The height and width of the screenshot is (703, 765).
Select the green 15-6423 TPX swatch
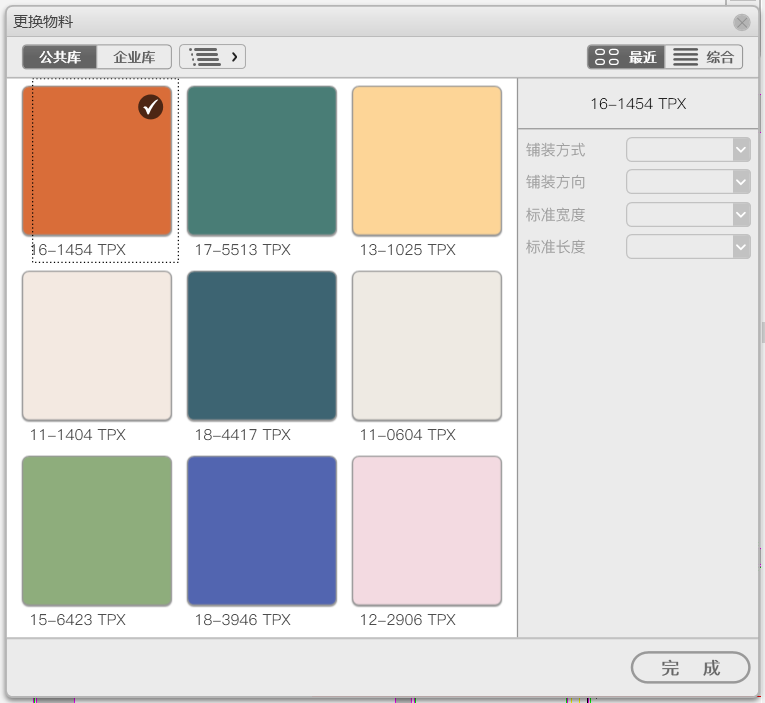pyautogui.click(x=97, y=531)
